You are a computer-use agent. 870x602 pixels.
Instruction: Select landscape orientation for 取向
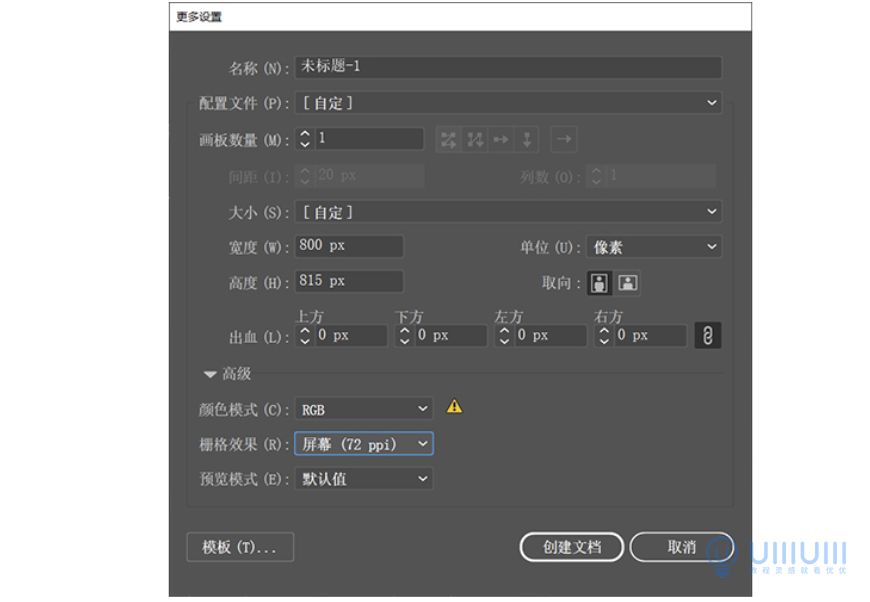[x=625, y=282]
